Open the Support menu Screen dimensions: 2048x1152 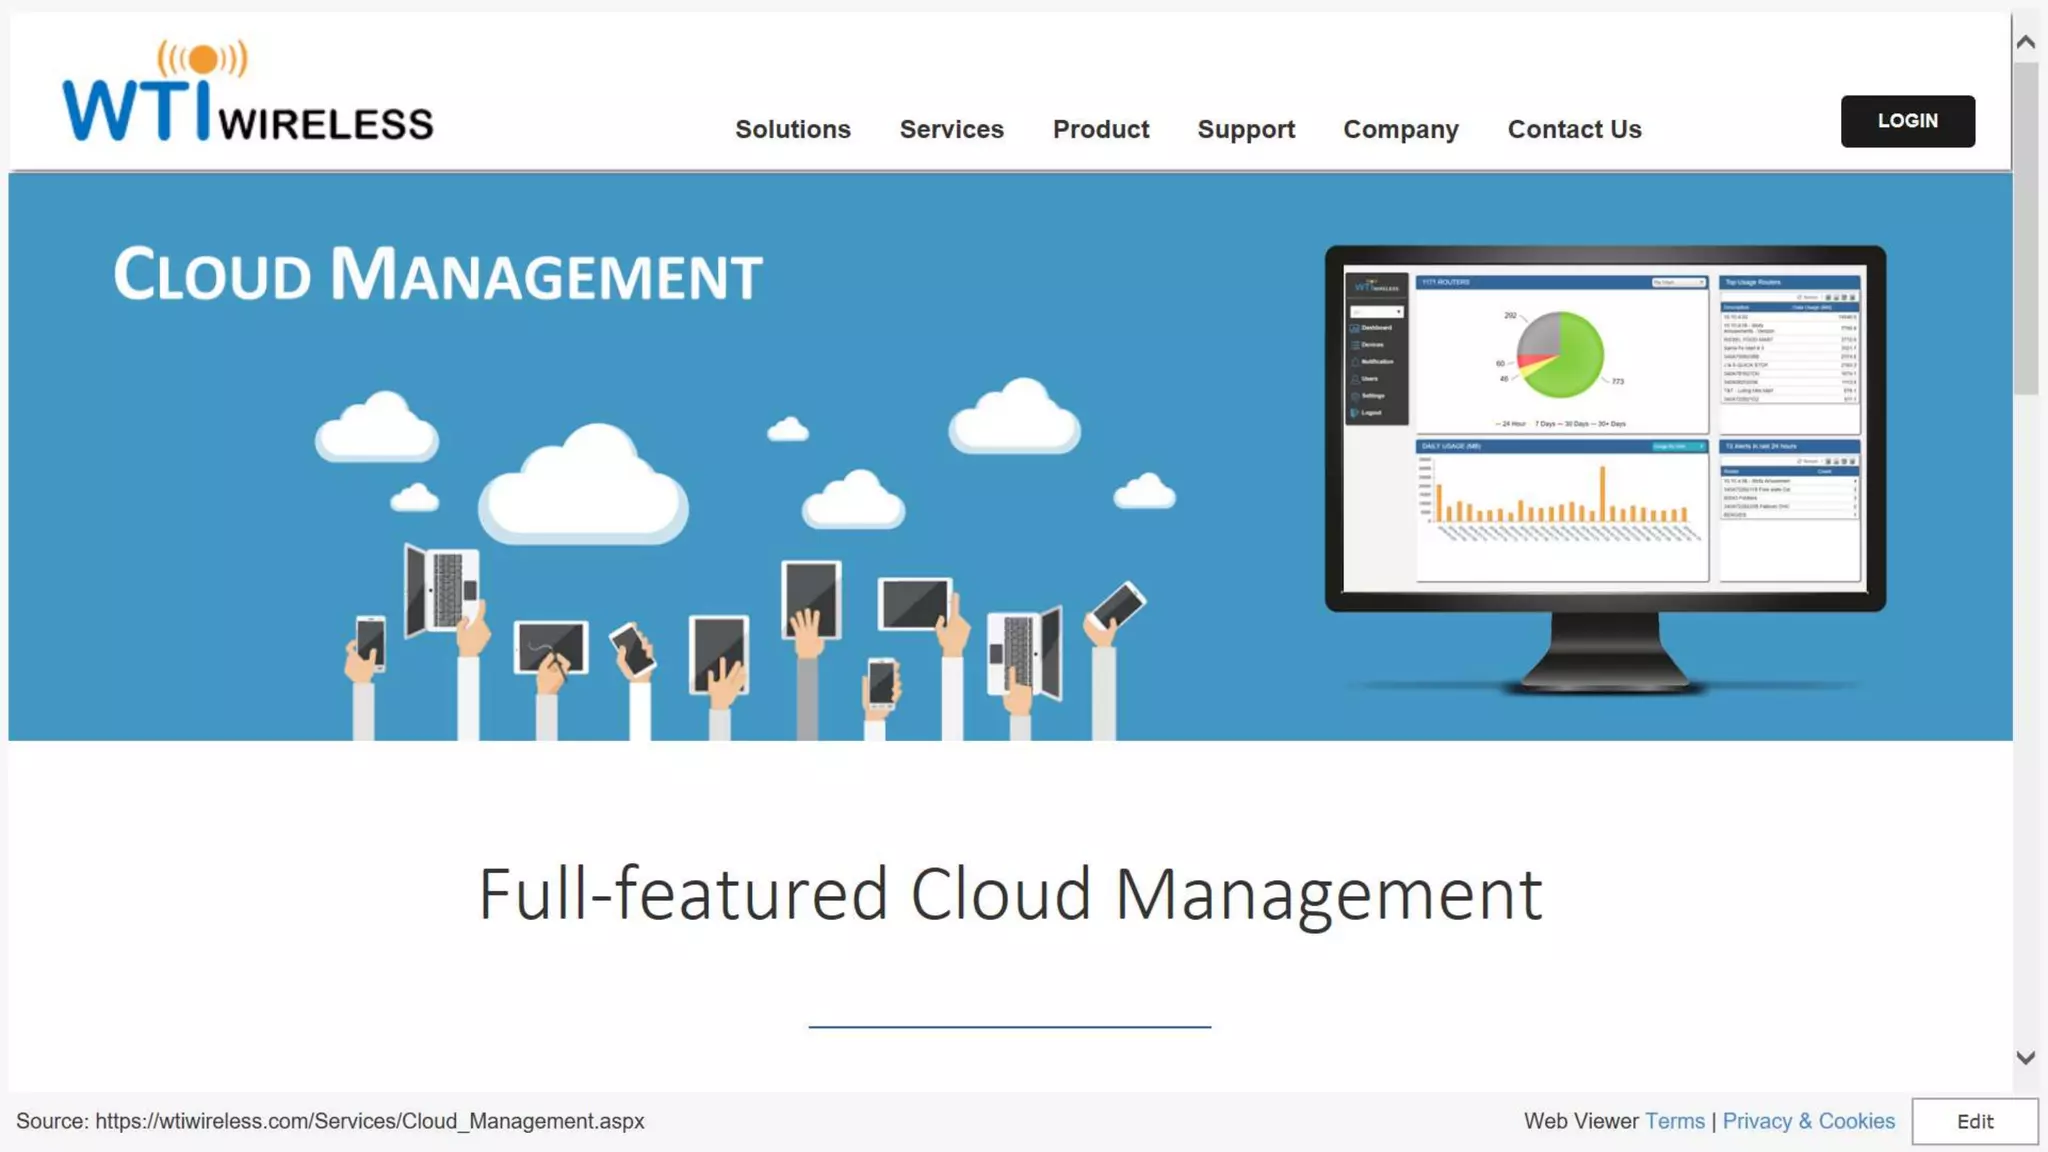(x=1246, y=130)
